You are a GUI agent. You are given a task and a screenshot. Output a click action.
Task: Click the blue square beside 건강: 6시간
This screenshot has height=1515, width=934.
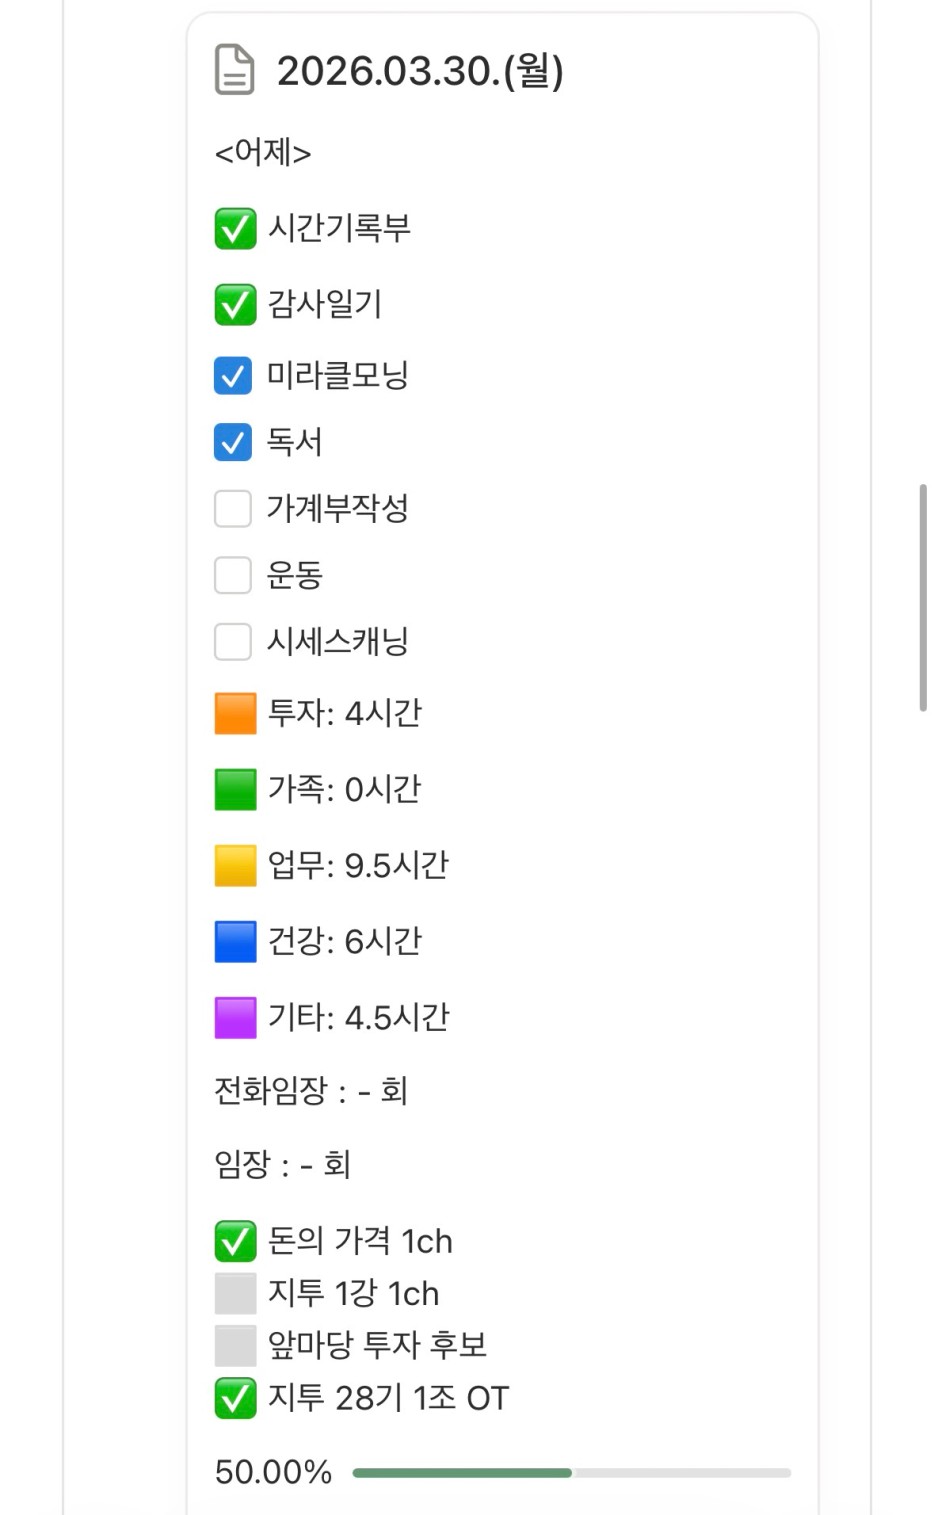pyautogui.click(x=235, y=942)
